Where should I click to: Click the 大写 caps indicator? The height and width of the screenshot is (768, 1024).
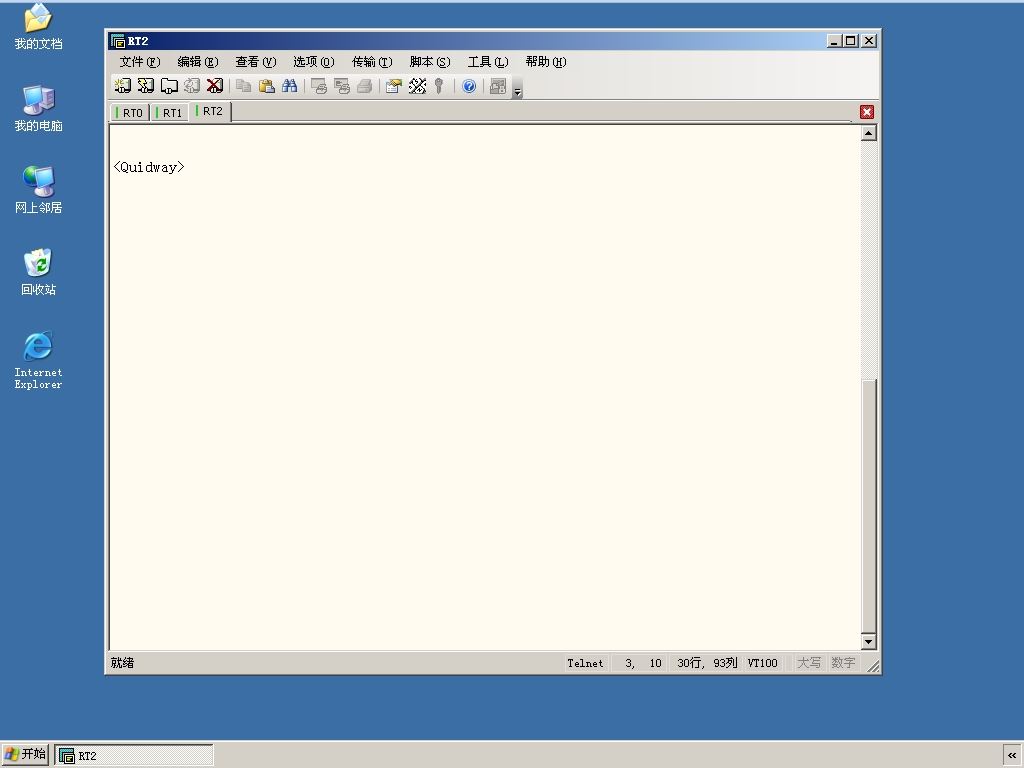pos(808,663)
